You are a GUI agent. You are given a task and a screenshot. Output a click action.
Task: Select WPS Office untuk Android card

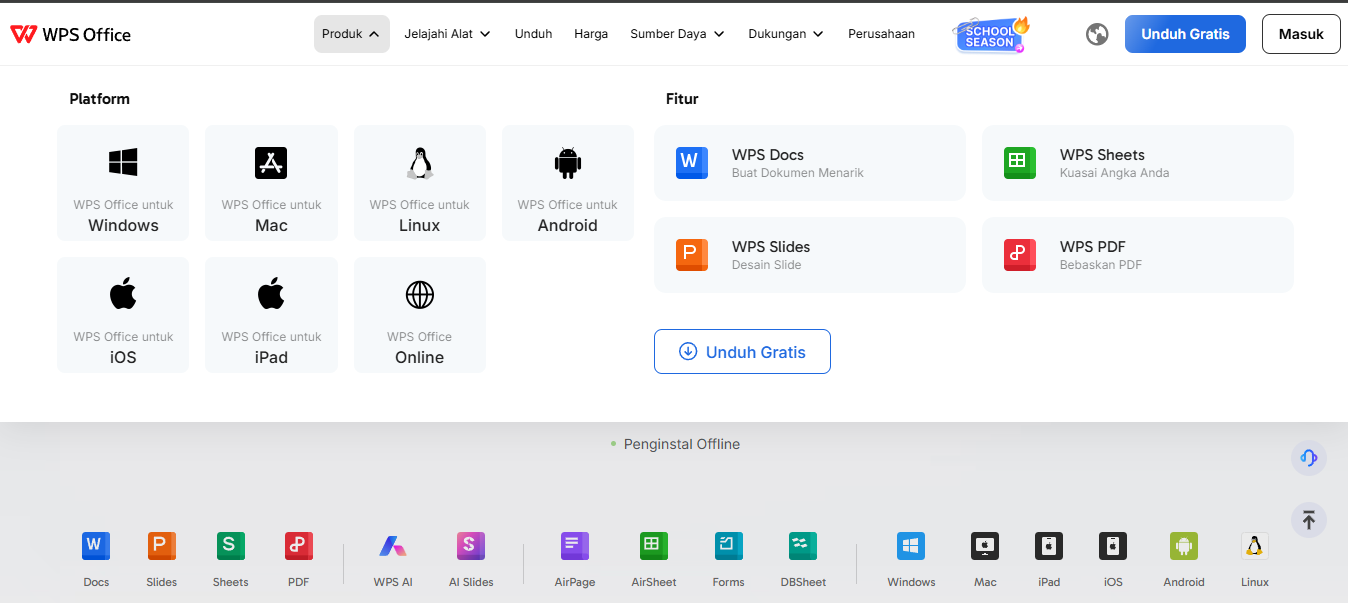pos(568,183)
